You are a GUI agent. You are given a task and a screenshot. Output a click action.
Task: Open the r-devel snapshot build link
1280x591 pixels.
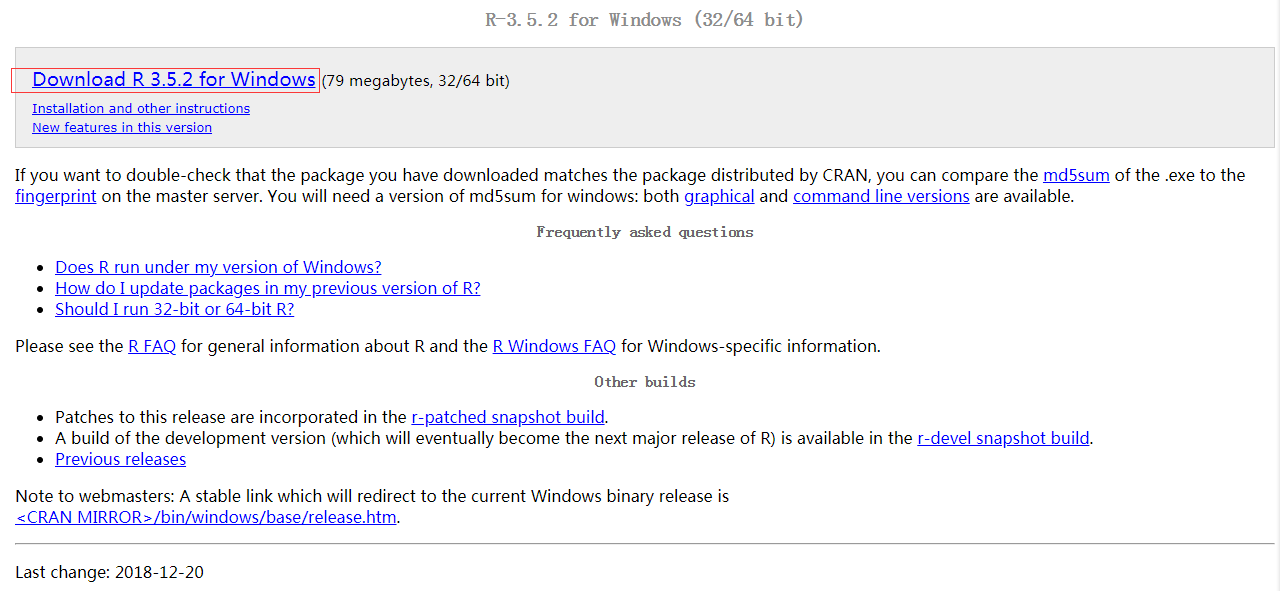click(x=1003, y=438)
